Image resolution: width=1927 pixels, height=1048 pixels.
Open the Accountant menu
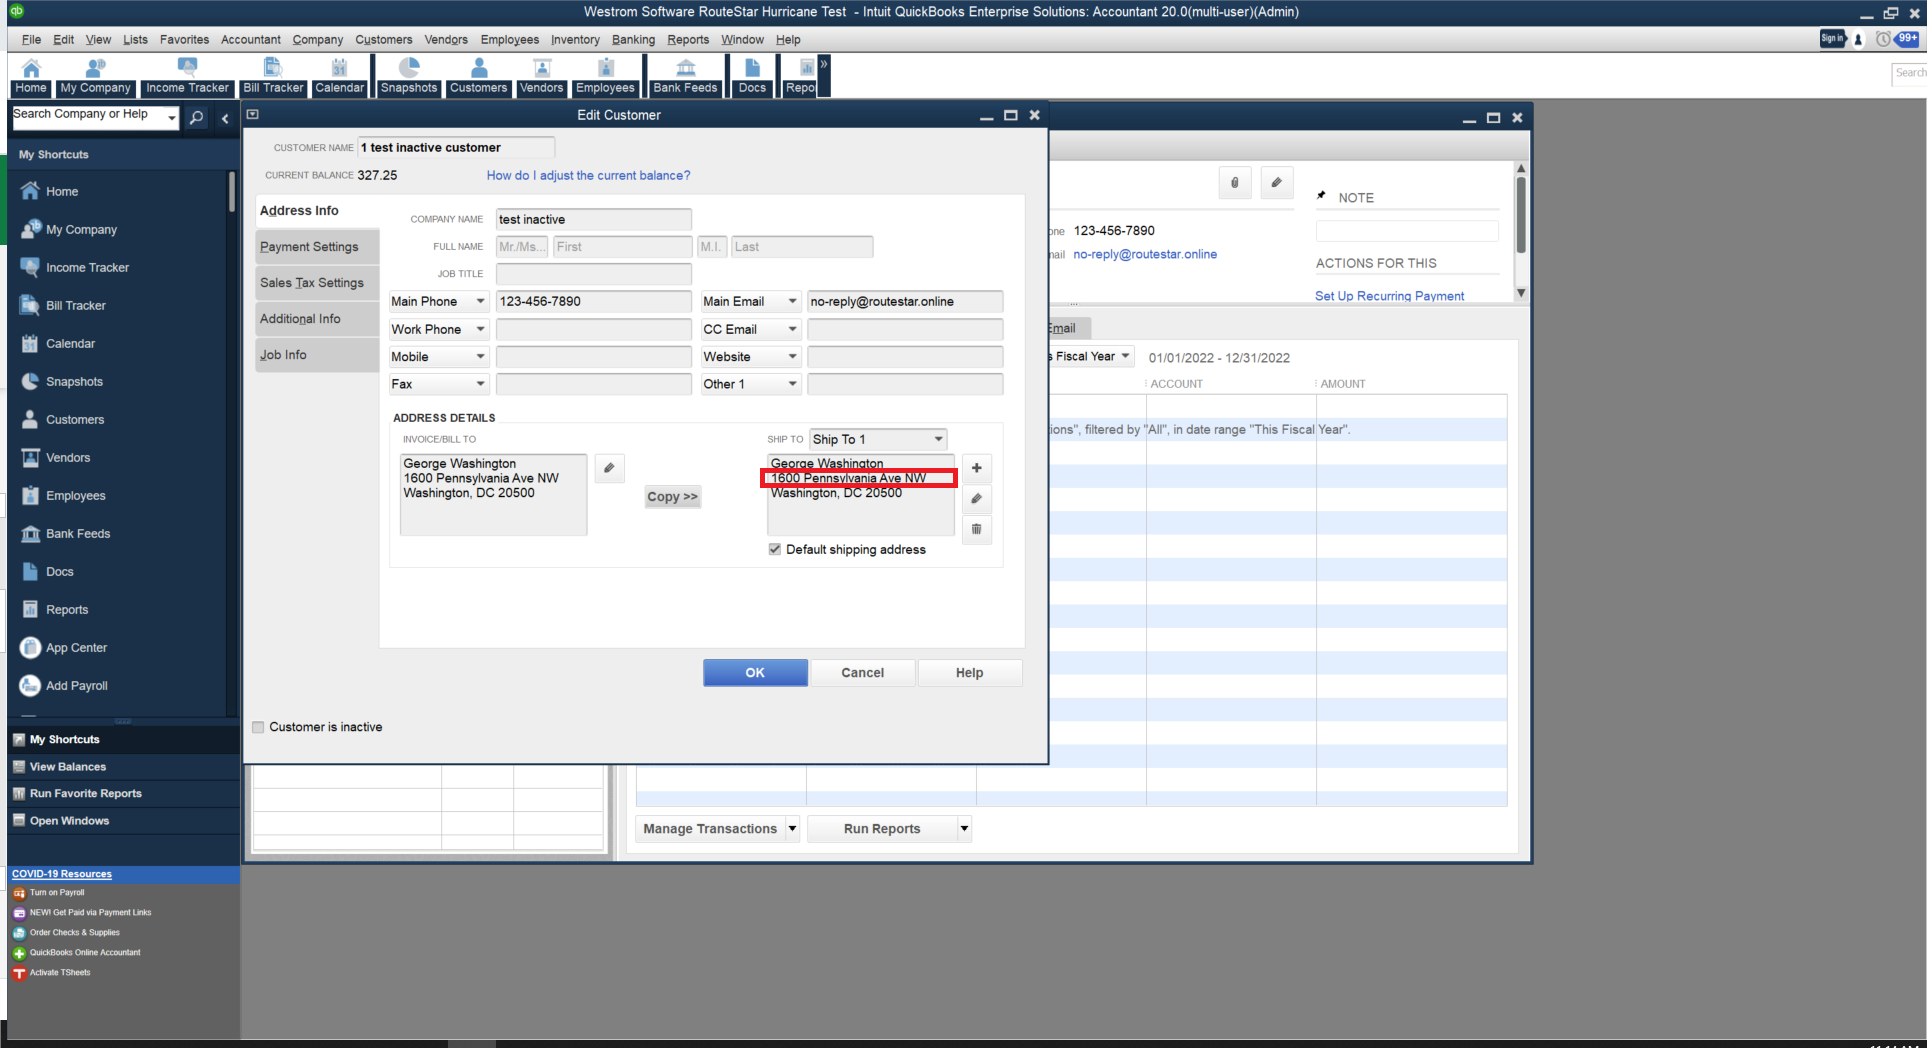click(250, 40)
